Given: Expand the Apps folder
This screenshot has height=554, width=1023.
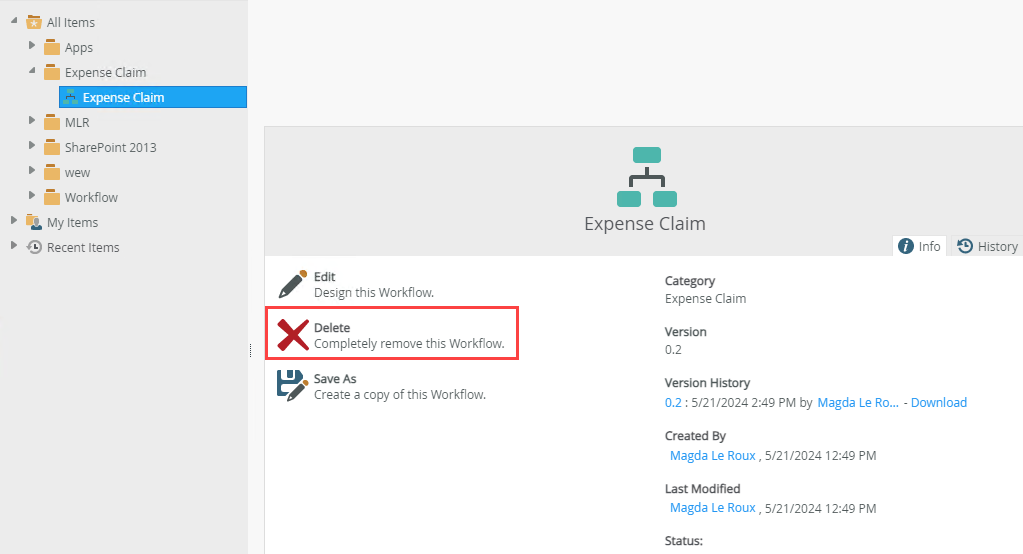Looking at the screenshot, I should click(x=31, y=46).
